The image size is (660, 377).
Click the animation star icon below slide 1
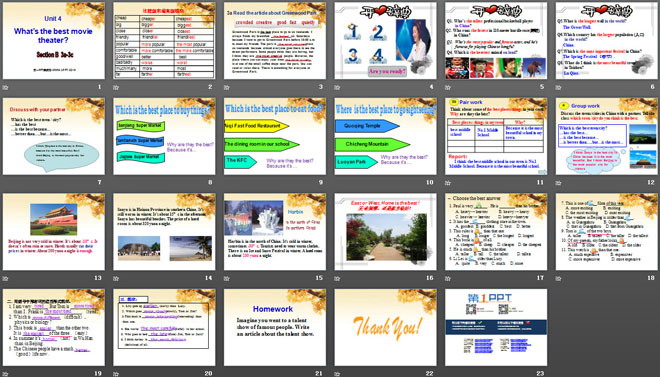(5, 88)
